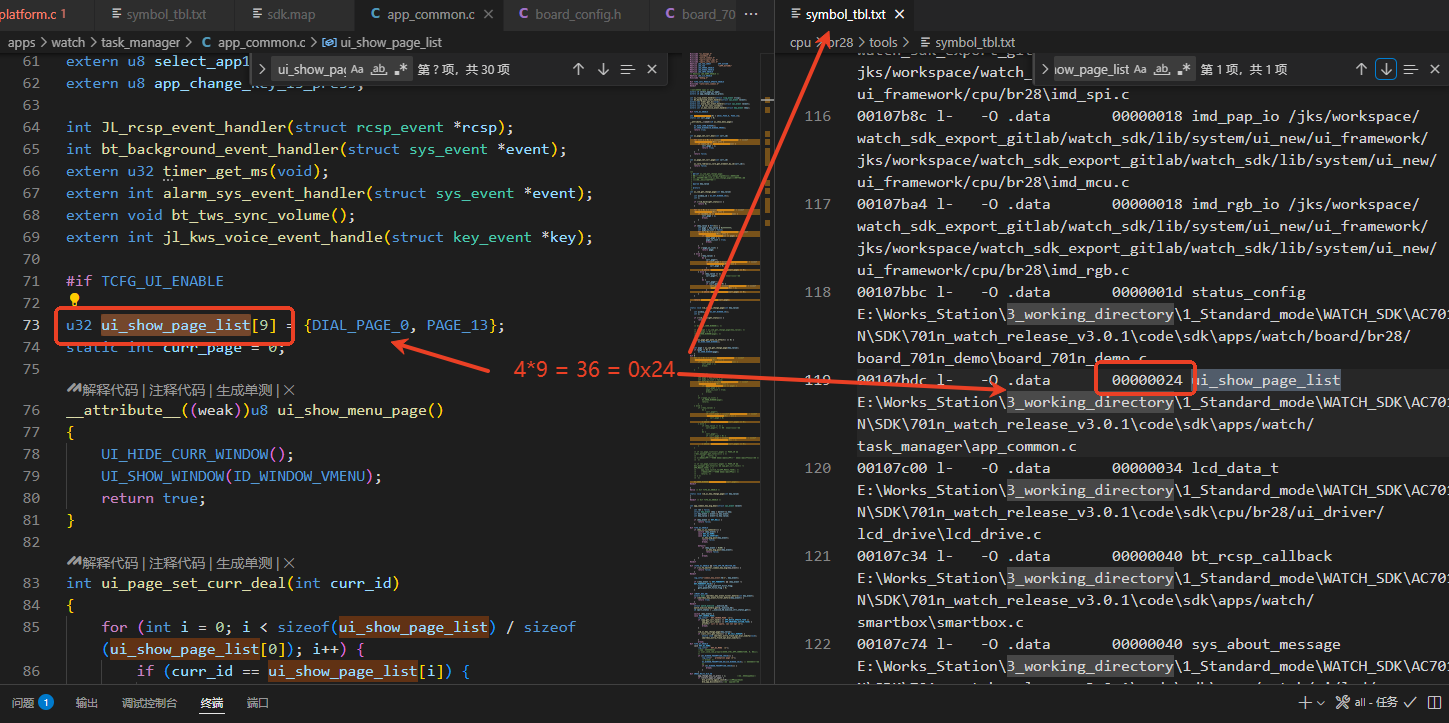Close the symbol_tbl find widget

coord(1435,69)
